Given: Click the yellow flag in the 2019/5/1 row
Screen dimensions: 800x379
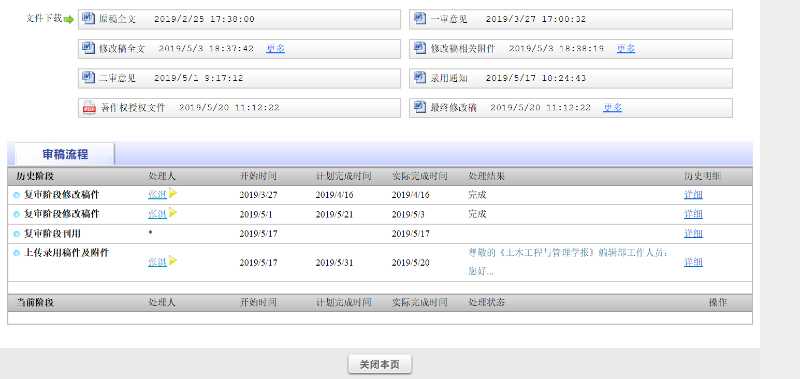Looking at the screenshot, I should (173, 213).
